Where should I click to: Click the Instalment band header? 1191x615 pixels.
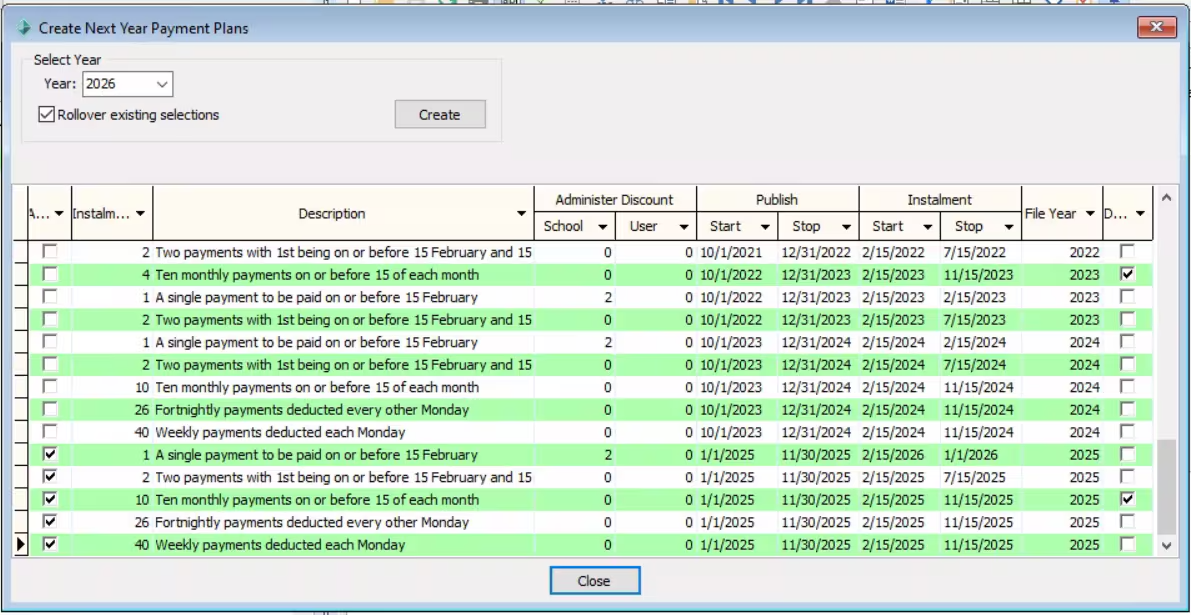(940, 200)
